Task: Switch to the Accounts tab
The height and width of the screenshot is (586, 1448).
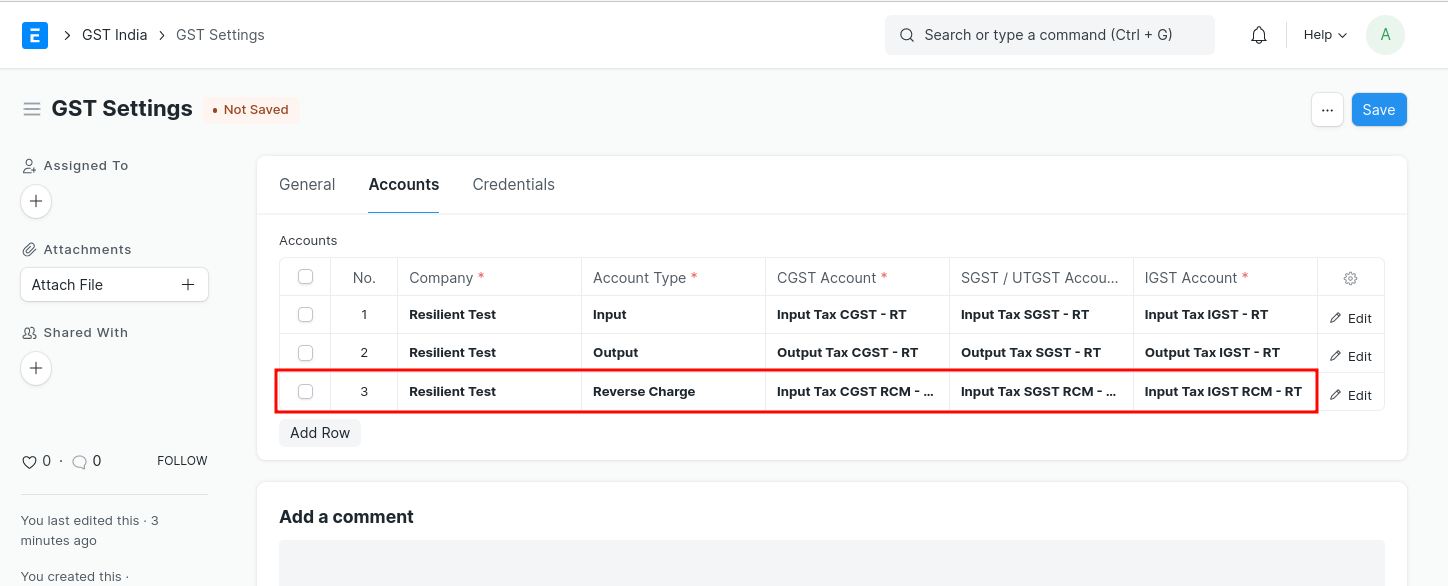Action: (x=404, y=185)
